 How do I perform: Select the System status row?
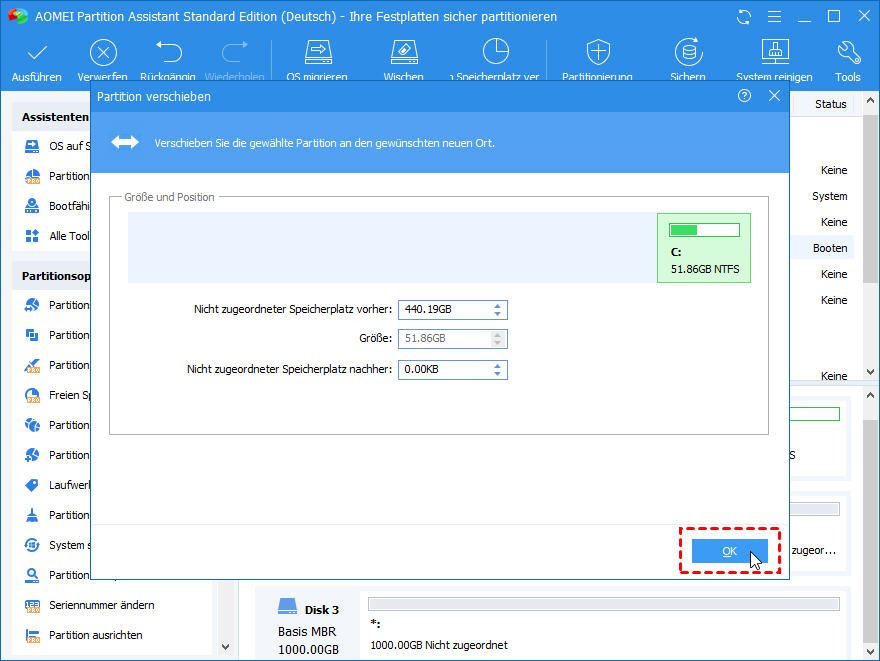829,196
